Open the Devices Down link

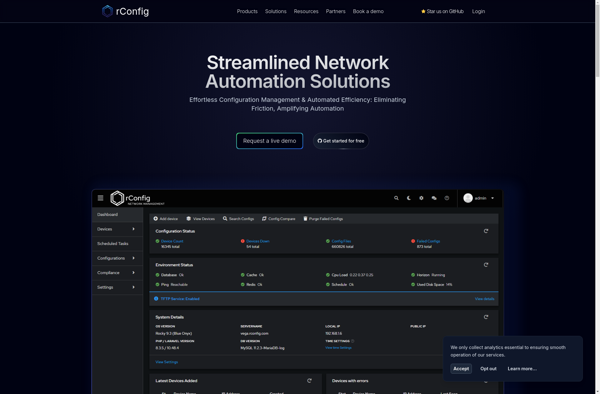click(258, 241)
